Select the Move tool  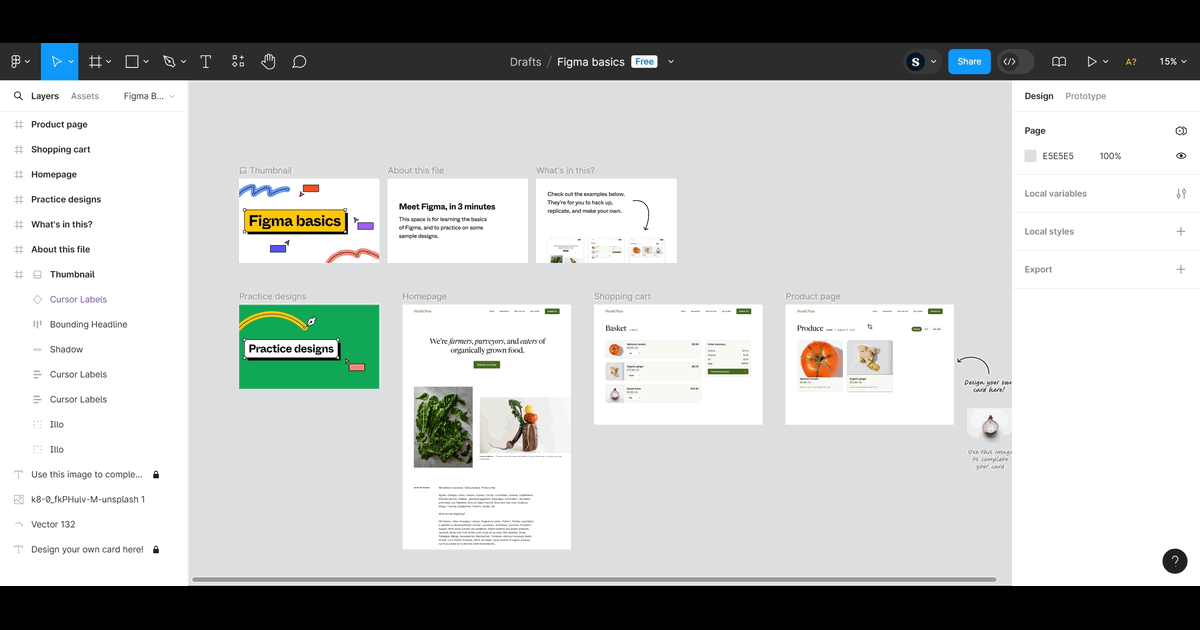pos(56,61)
